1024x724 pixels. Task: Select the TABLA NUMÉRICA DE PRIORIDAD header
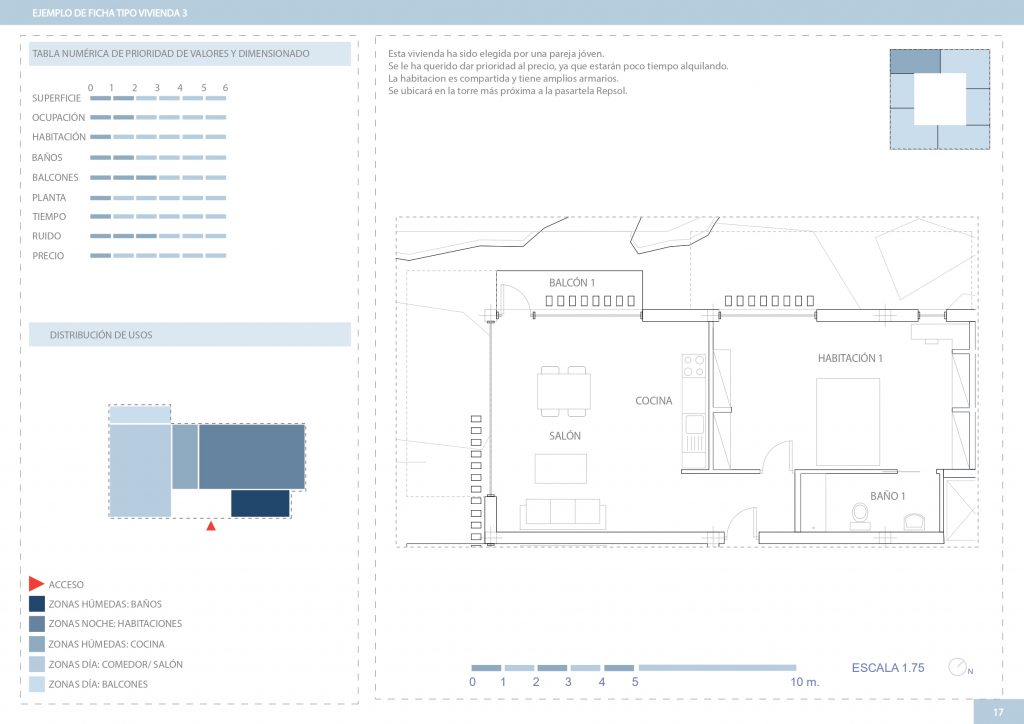pos(190,54)
